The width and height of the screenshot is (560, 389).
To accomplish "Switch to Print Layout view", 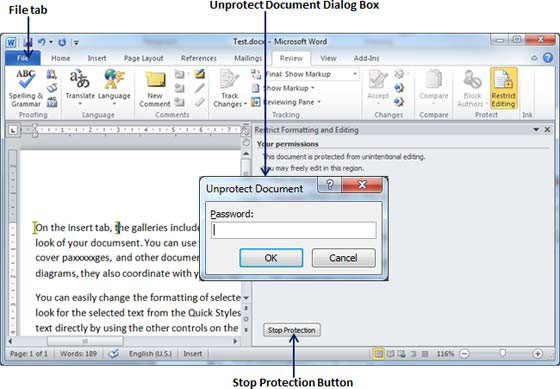I will 378,354.
